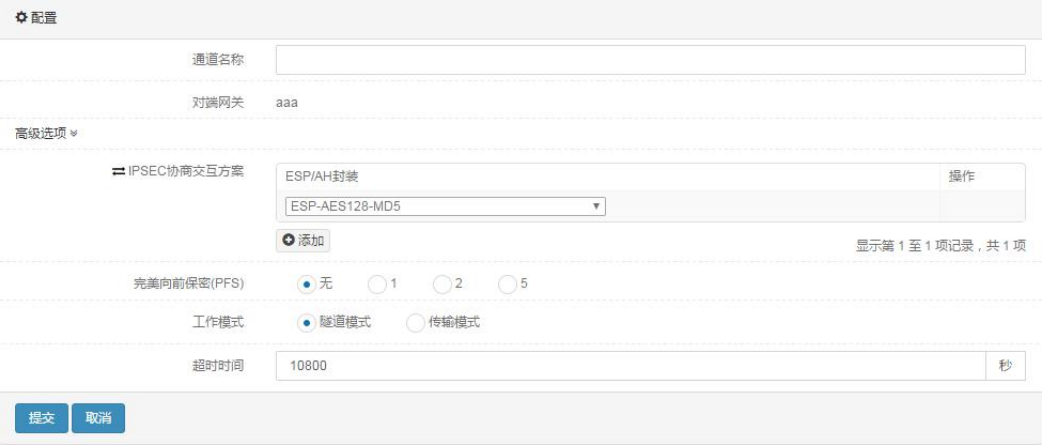Screen dimensions: 1043x447
Task: Click the 工作模式 label
Action: pyautogui.click(x=218, y=323)
